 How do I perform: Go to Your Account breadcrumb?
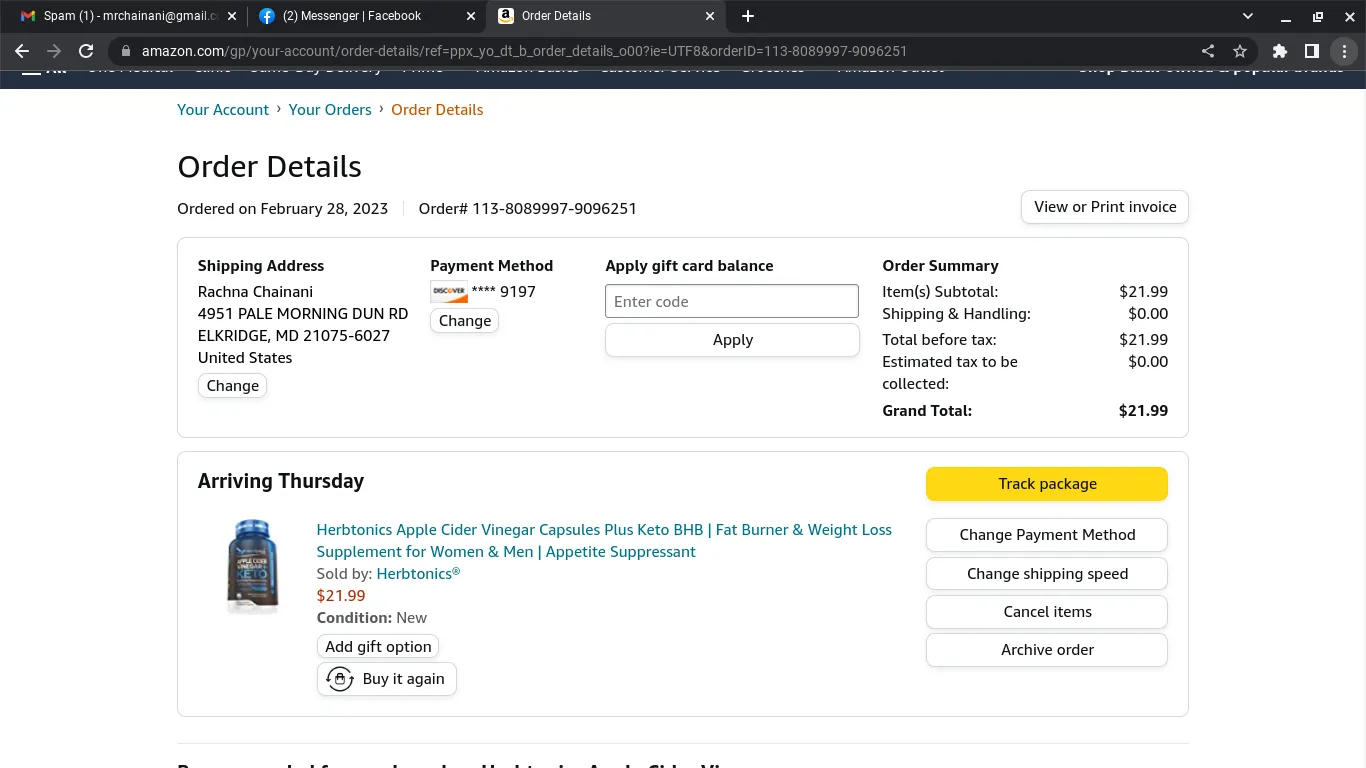coord(223,110)
